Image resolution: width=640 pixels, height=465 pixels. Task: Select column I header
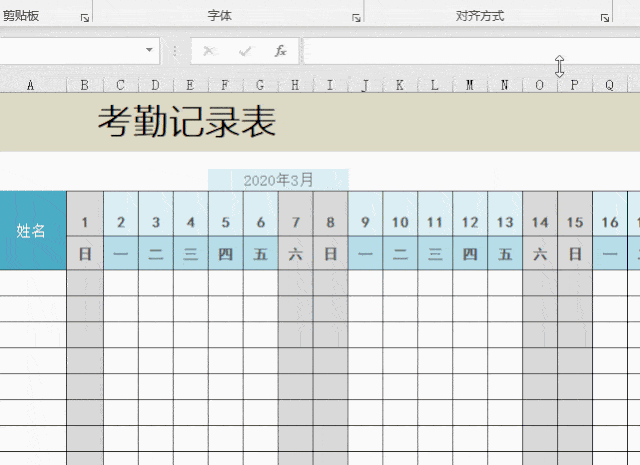pyautogui.click(x=330, y=85)
